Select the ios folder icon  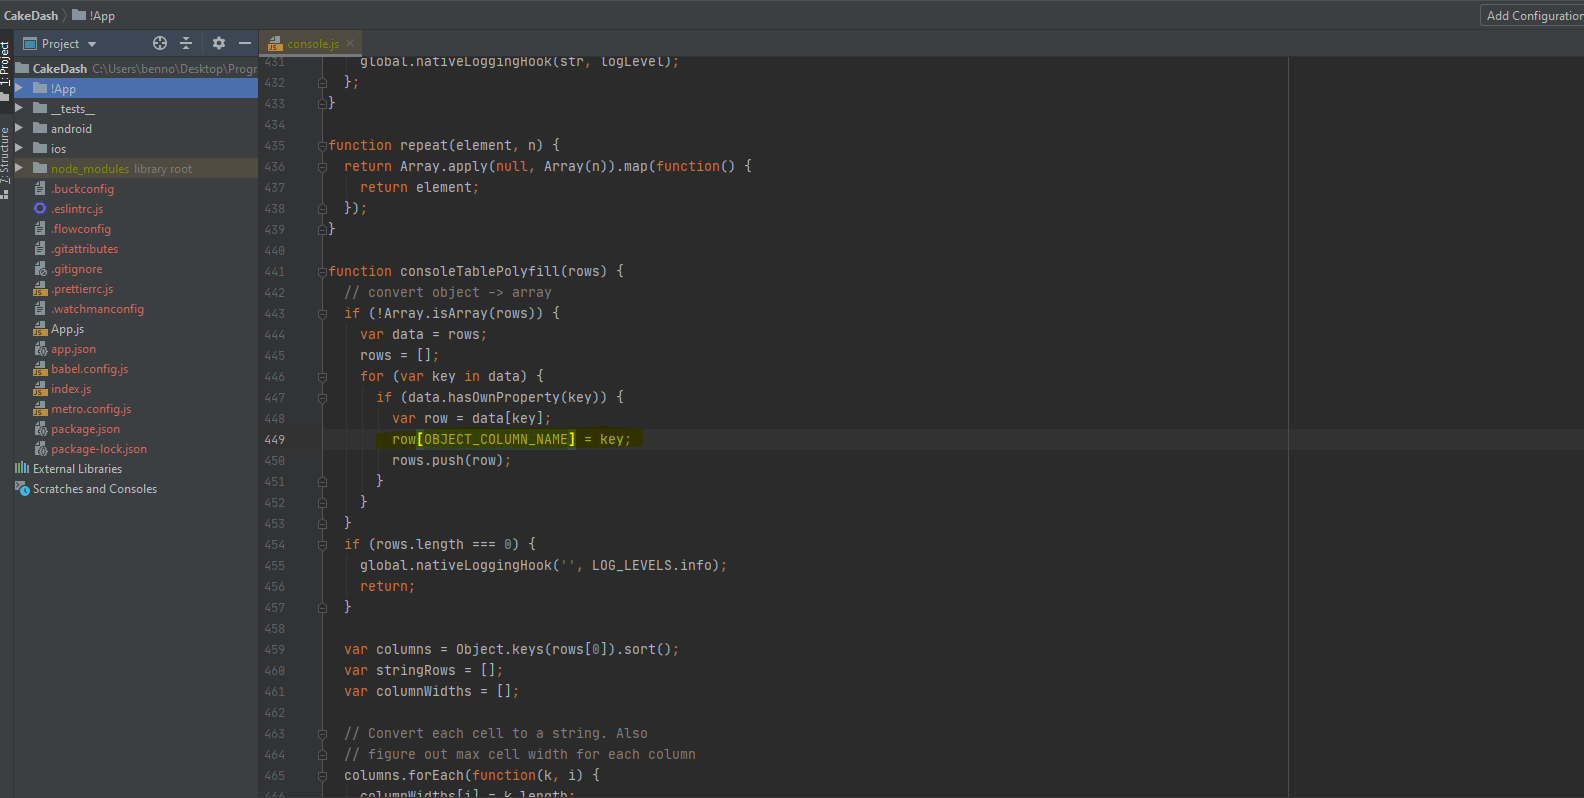pos(40,148)
